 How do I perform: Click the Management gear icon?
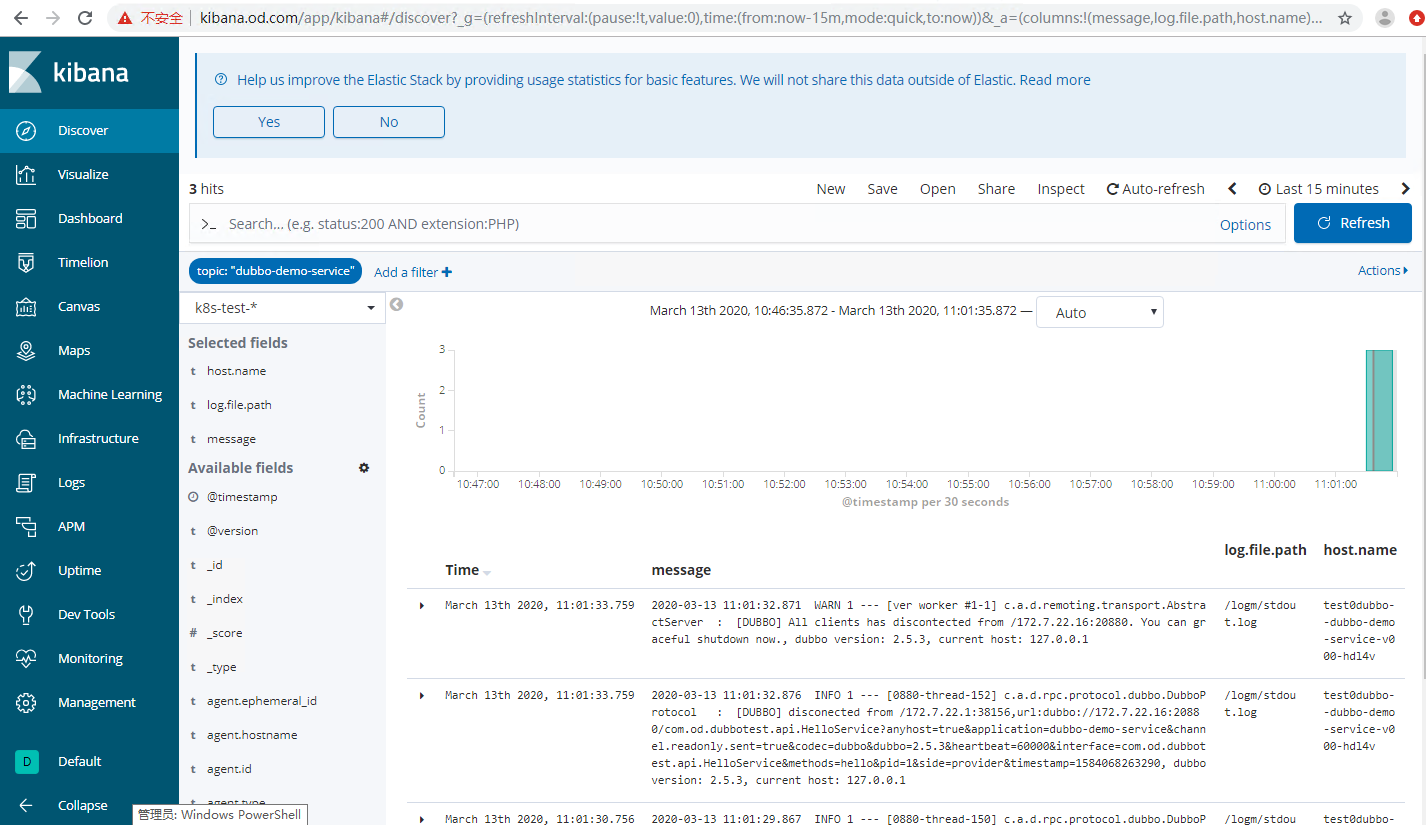(27, 703)
